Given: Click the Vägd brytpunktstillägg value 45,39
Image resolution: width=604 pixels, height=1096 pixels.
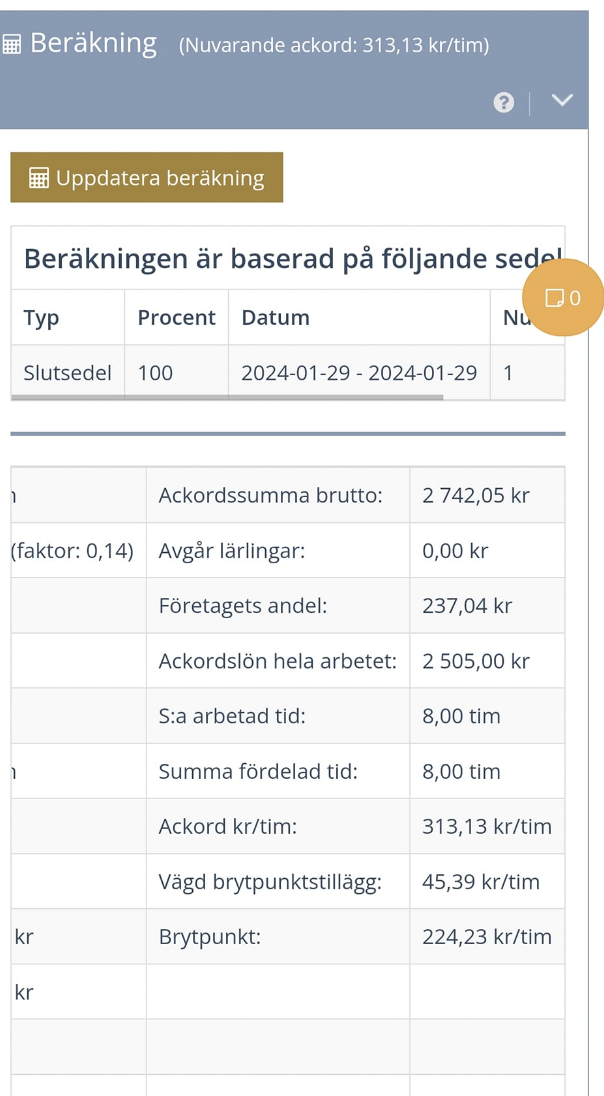Looking at the screenshot, I should click(x=481, y=882).
